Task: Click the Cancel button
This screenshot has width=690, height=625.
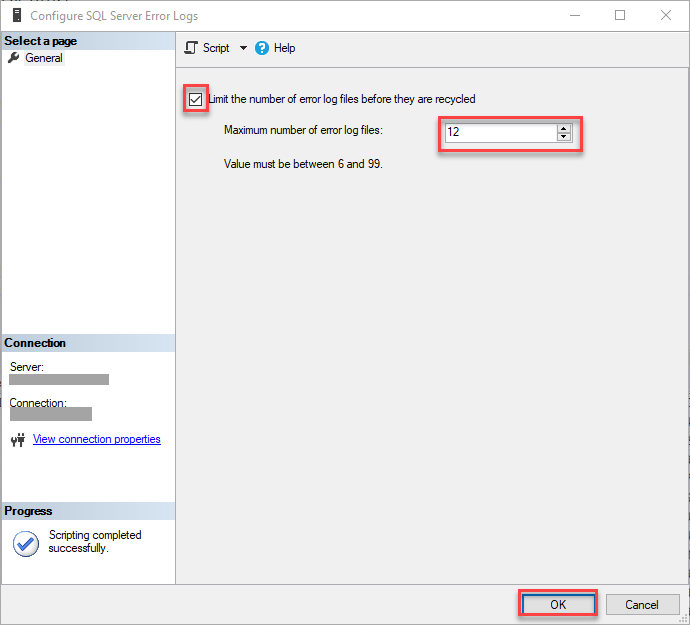Action: tap(642, 604)
